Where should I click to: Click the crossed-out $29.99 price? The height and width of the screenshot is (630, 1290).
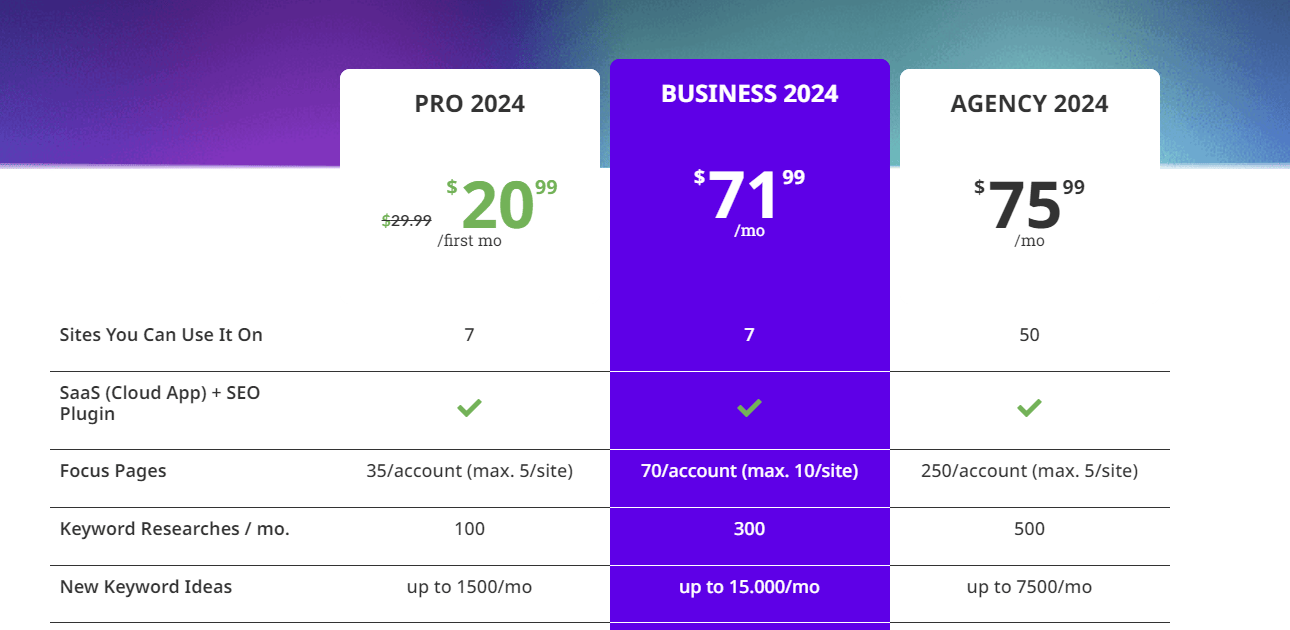407,221
